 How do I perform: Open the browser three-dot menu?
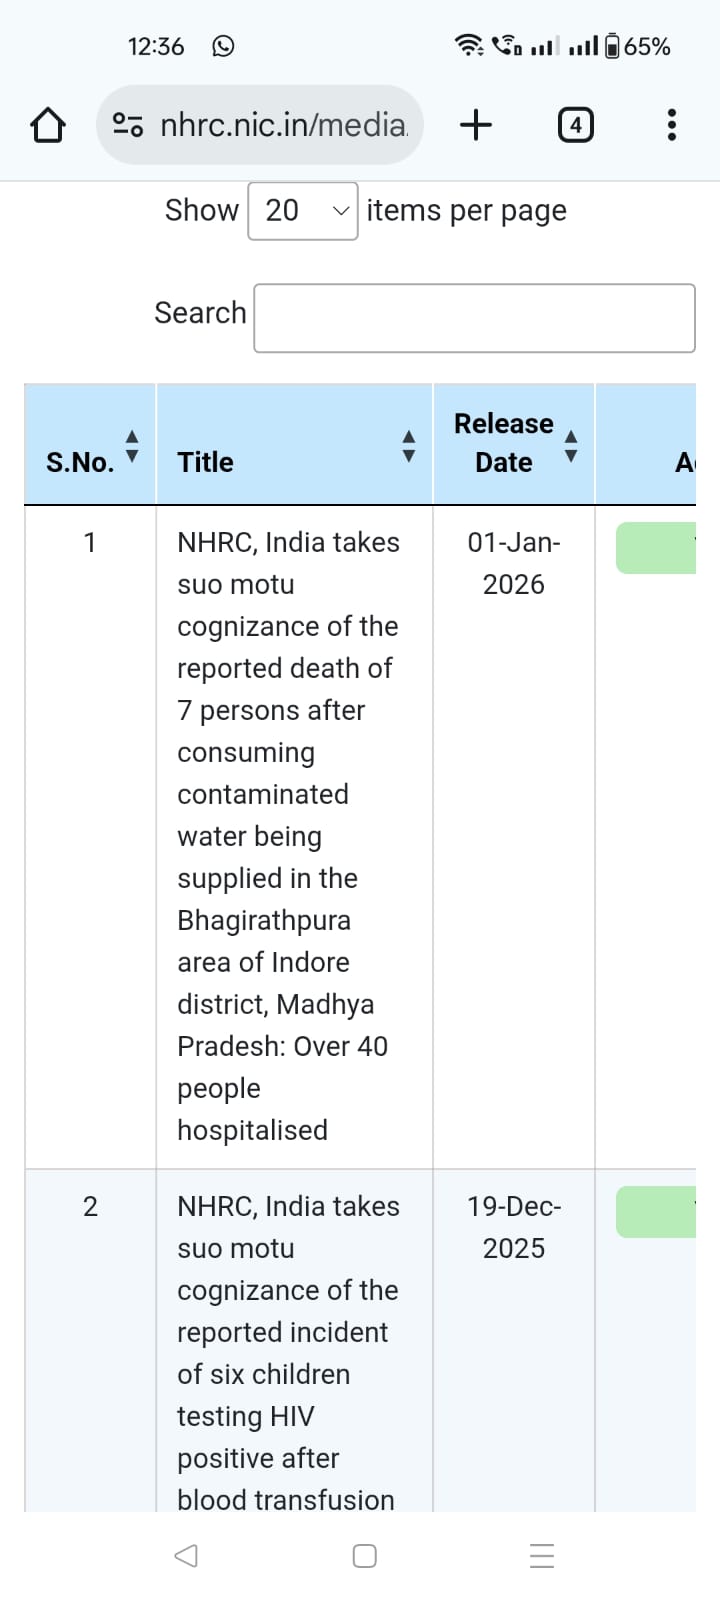(671, 125)
